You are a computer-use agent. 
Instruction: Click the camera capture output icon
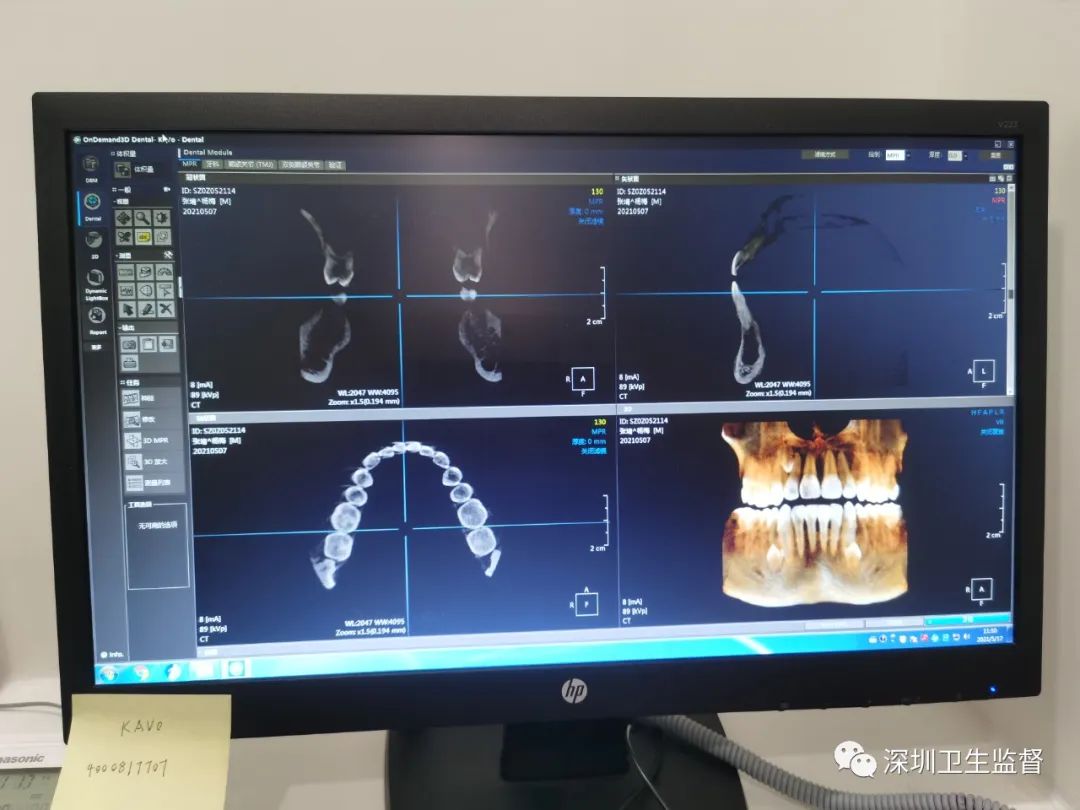(x=129, y=344)
